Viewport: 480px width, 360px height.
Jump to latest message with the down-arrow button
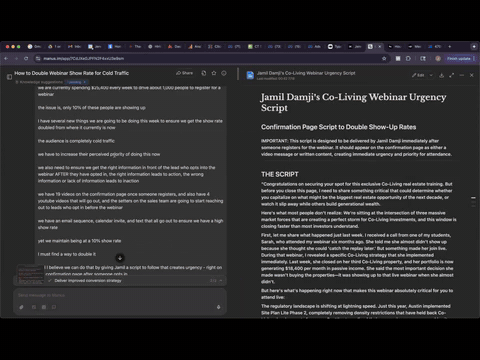pos(120,258)
